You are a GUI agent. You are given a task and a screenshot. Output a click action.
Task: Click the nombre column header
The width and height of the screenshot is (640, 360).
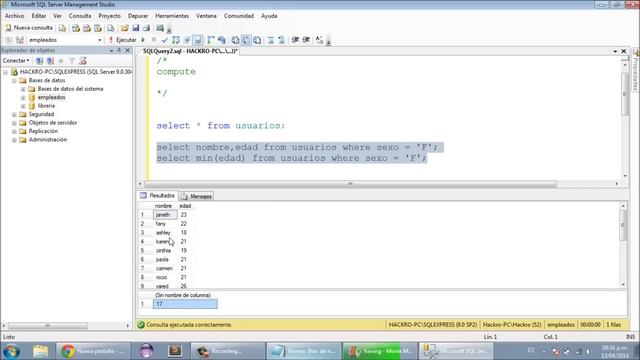[x=165, y=206]
